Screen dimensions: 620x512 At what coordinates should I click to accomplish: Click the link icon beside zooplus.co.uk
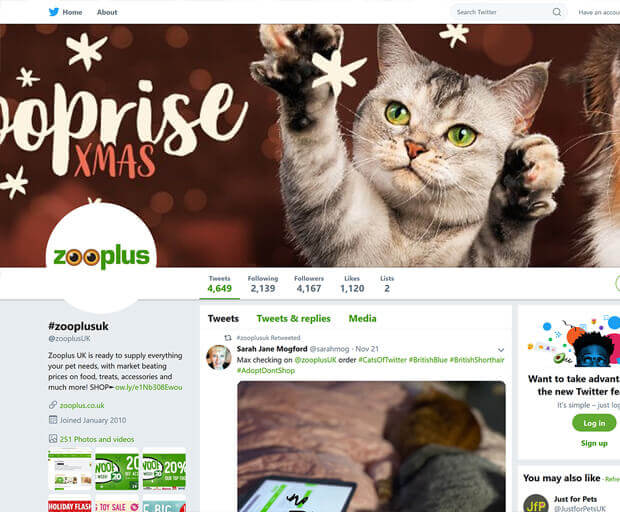click(x=53, y=405)
